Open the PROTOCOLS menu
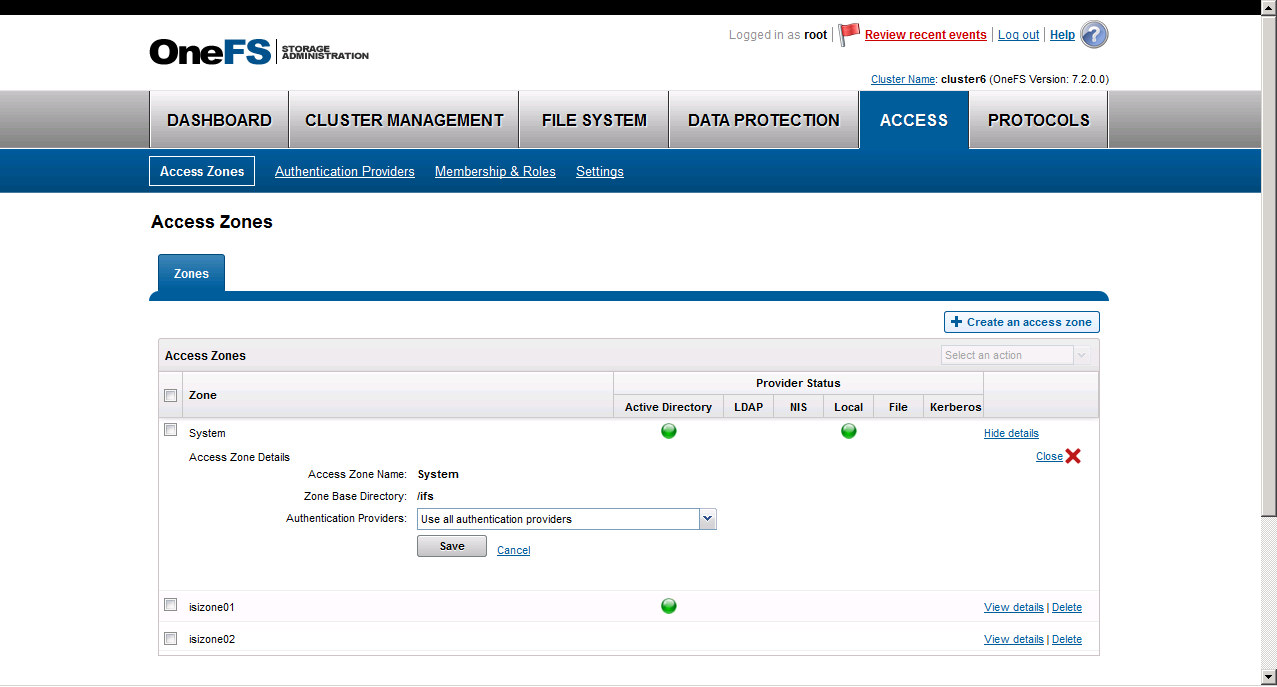 coord(1039,120)
